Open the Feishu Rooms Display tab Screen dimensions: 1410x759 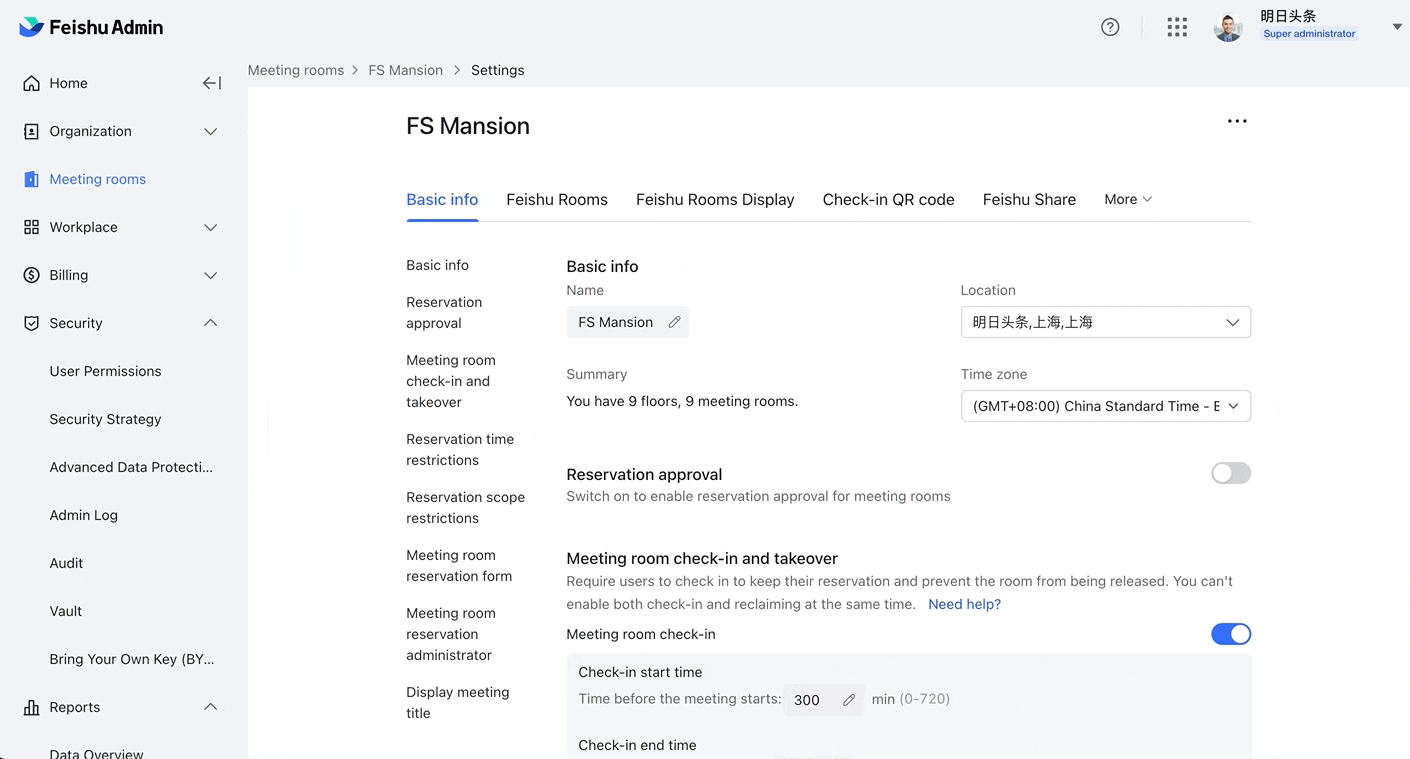click(x=714, y=199)
